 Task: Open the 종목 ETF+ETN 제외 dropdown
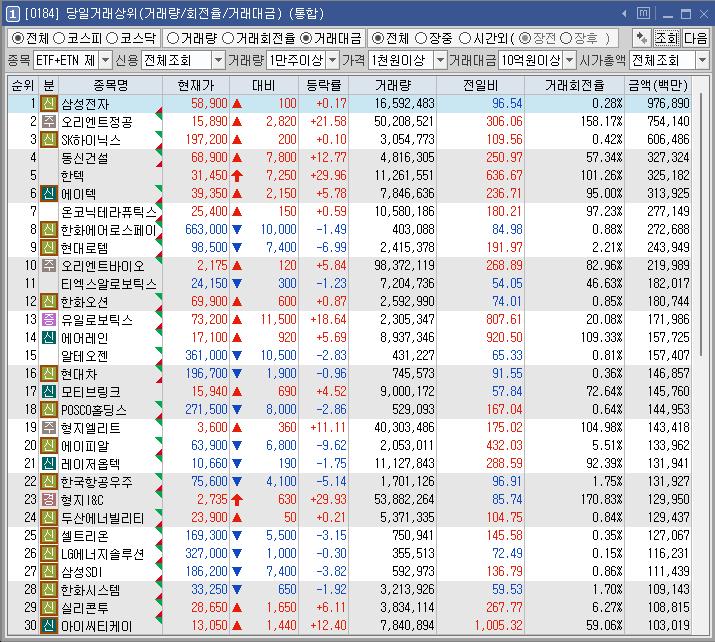click(x=105, y=60)
